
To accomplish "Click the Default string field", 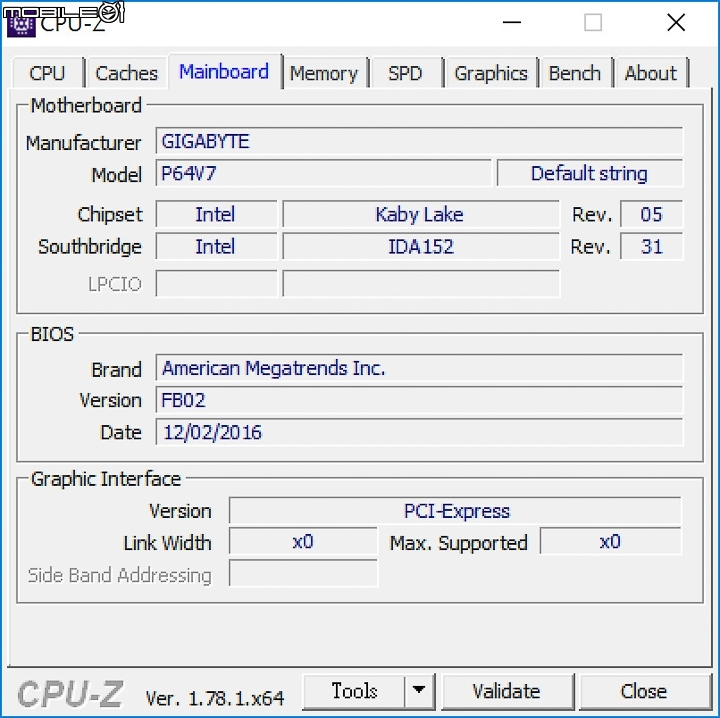I will pyautogui.click(x=590, y=173).
